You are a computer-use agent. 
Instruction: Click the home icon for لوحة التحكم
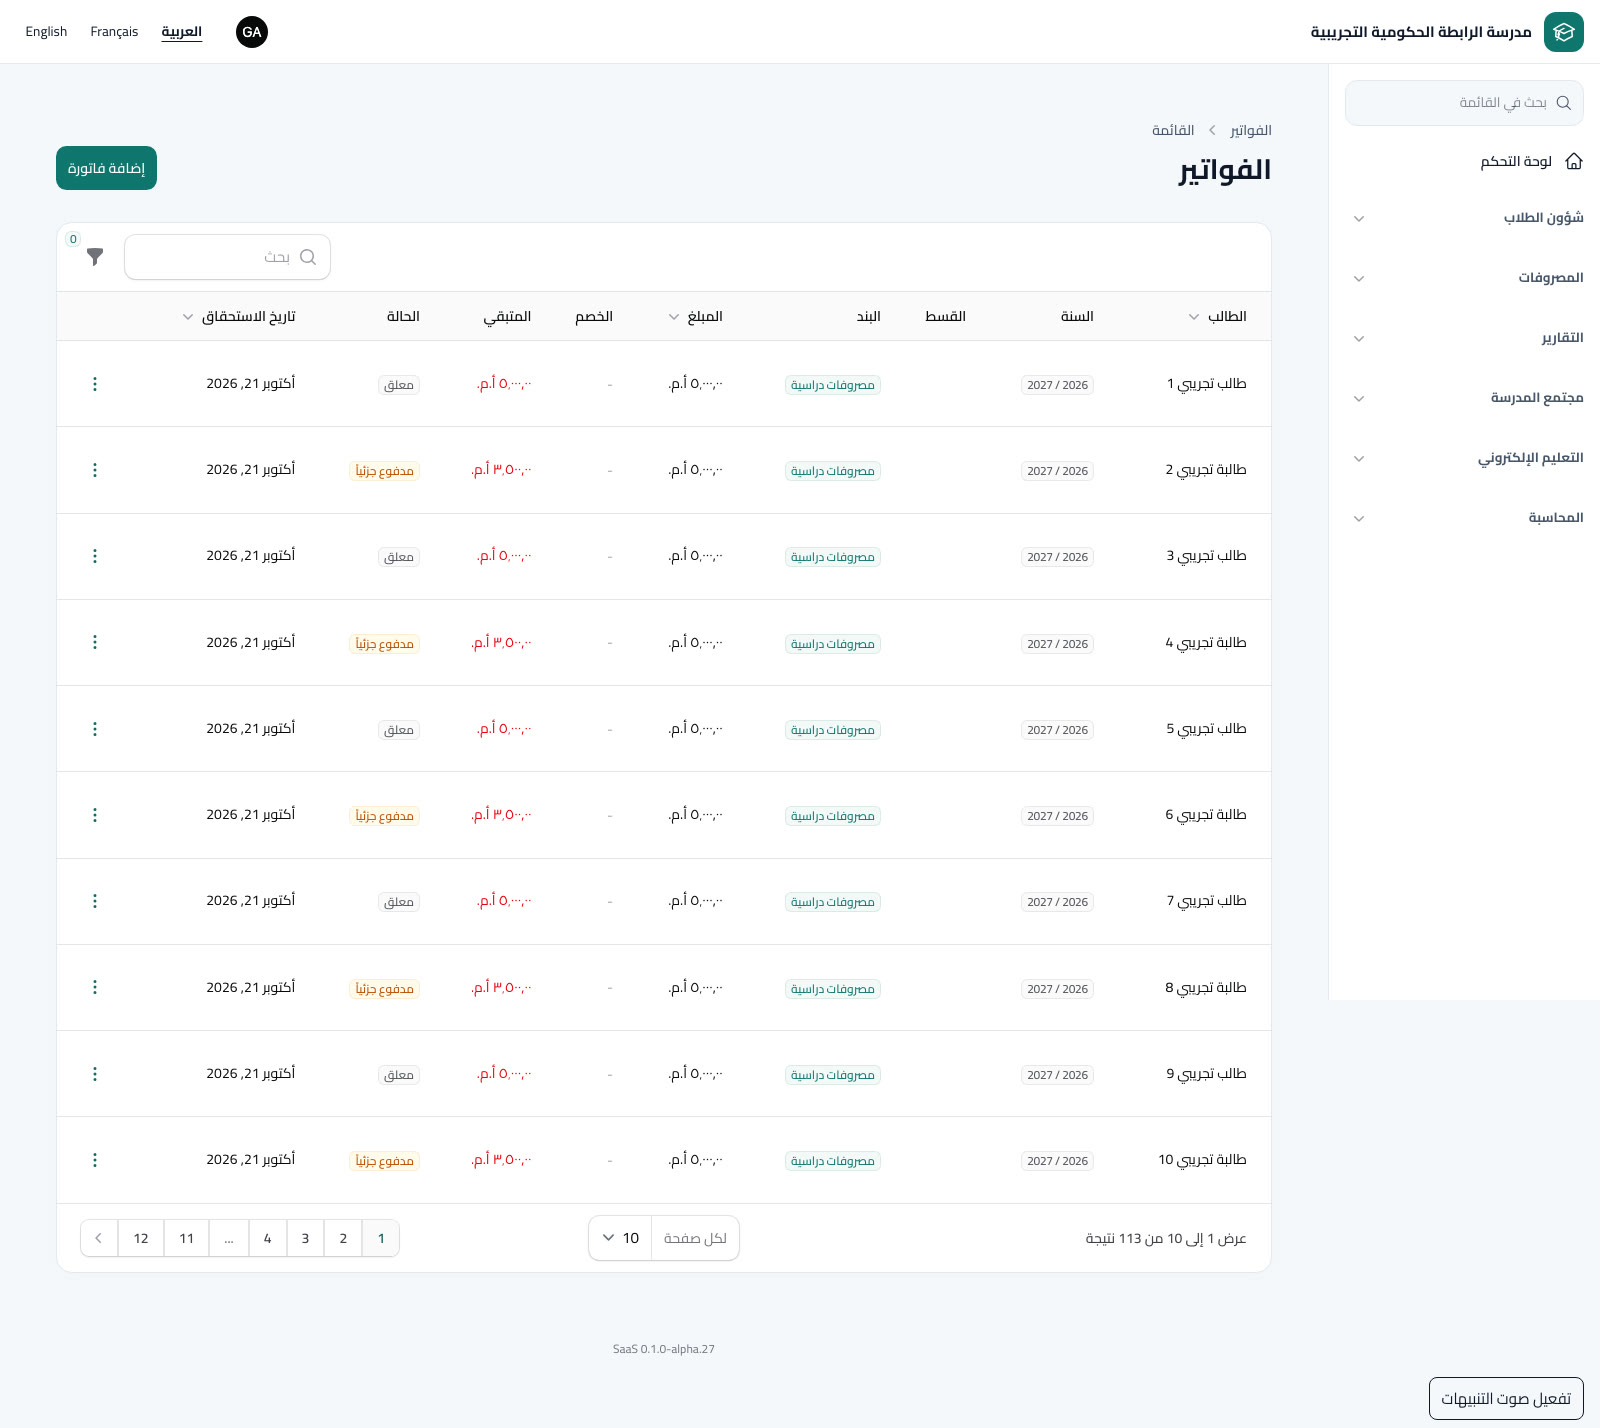1574,161
